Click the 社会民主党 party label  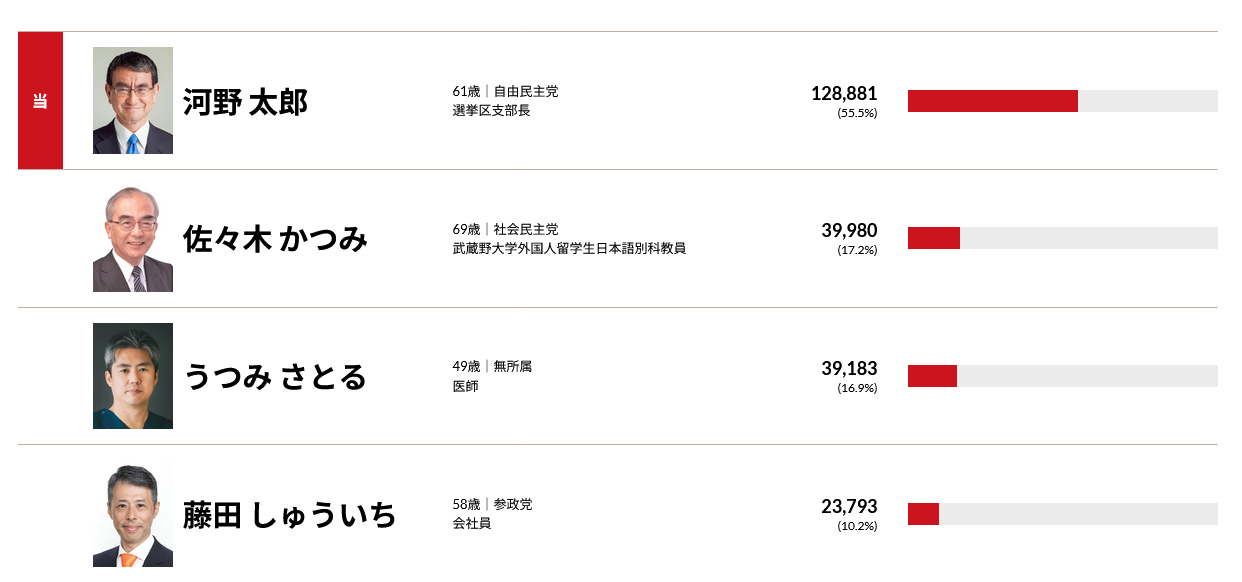526,229
